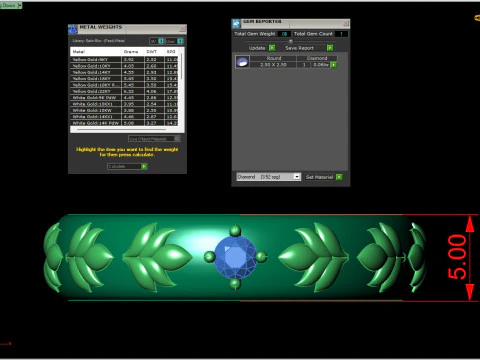Click the Set Material green arrow
Viewport: 480px width, 360px height.
pyautogui.click(x=339, y=177)
